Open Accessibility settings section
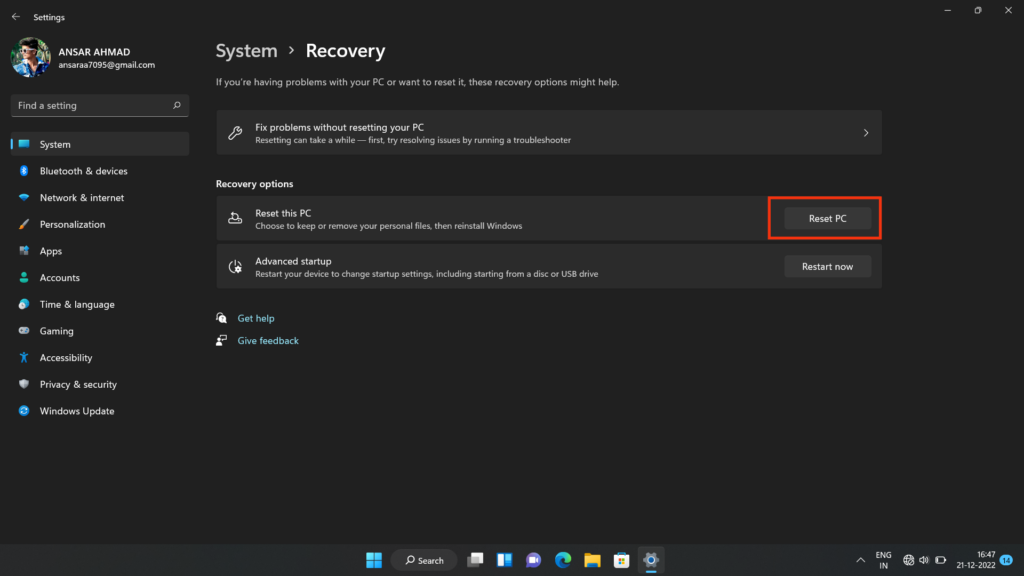 pos(100,358)
